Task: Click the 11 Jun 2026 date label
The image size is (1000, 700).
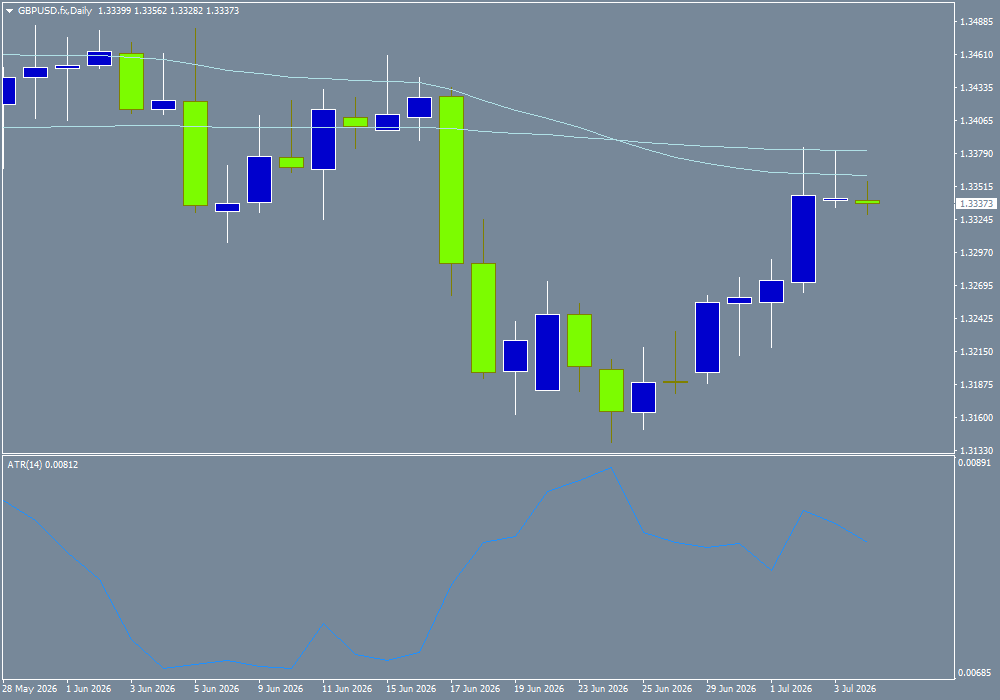Action: coord(347,689)
